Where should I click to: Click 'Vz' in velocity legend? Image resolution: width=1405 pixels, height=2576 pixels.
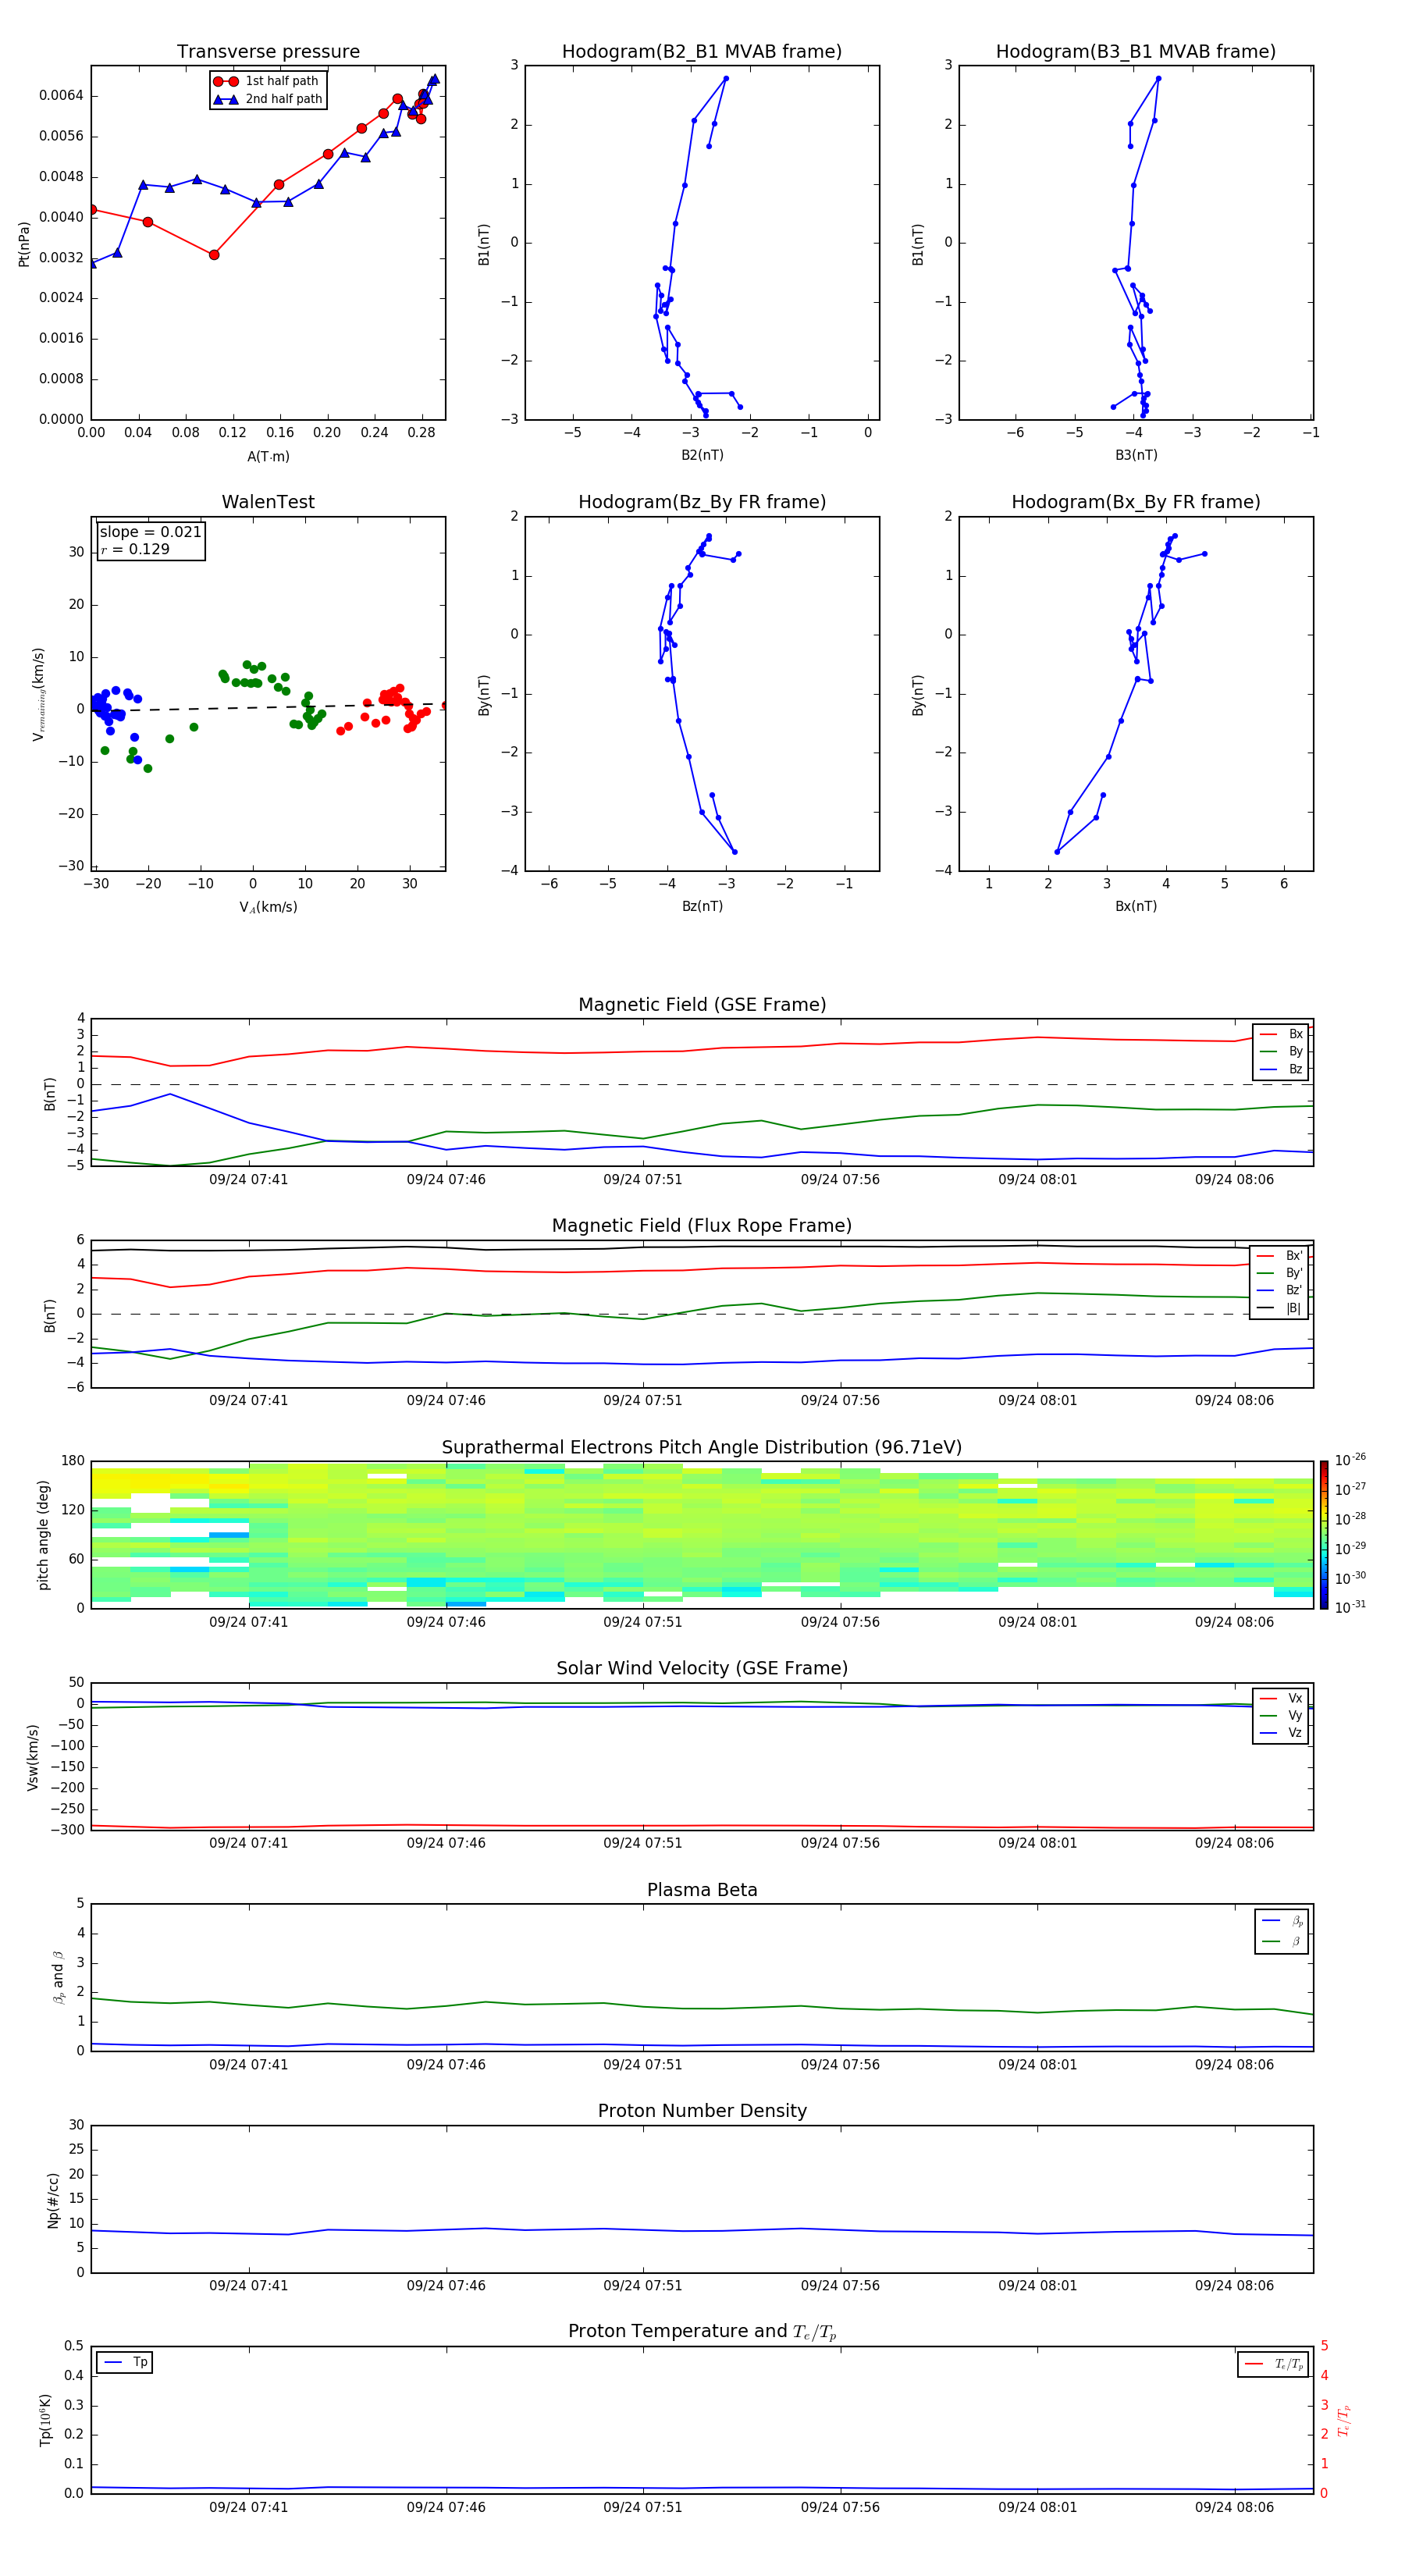(1282, 1733)
